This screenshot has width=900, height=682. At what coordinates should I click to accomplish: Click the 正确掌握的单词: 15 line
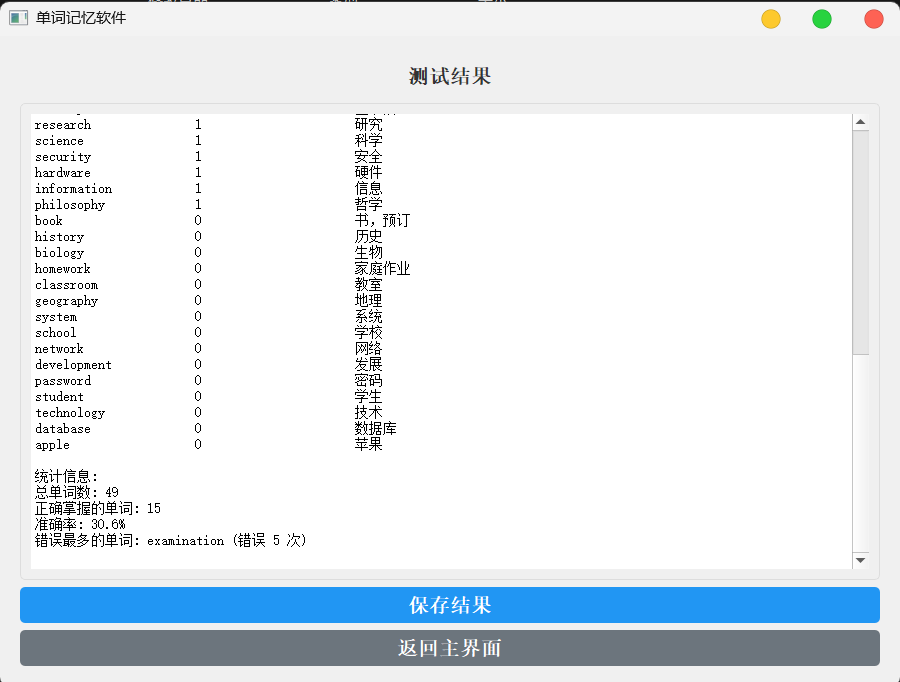[x=98, y=509]
